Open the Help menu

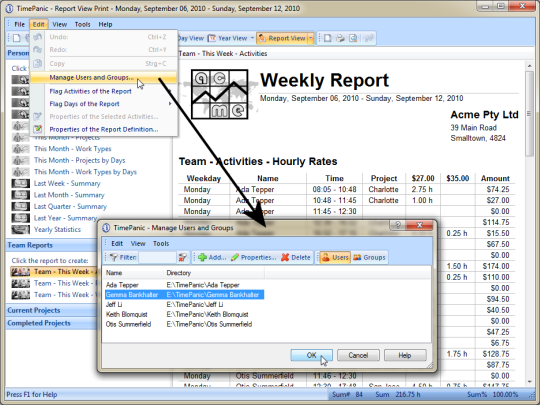click(105, 24)
